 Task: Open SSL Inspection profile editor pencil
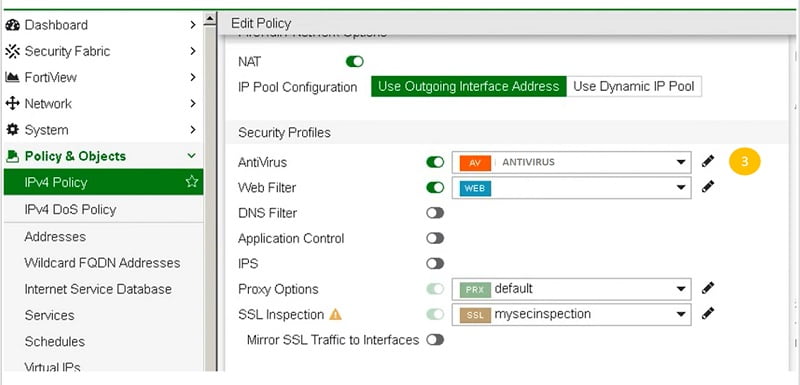click(x=707, y=313)
